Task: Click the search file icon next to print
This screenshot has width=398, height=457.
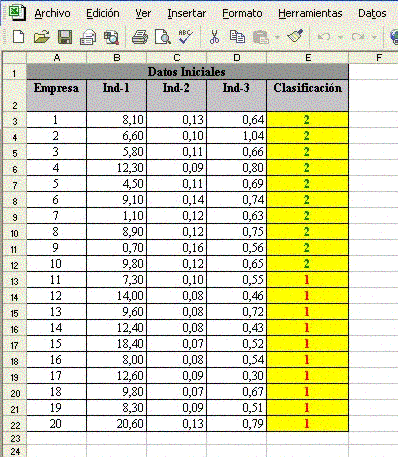Action: point(111,37)
